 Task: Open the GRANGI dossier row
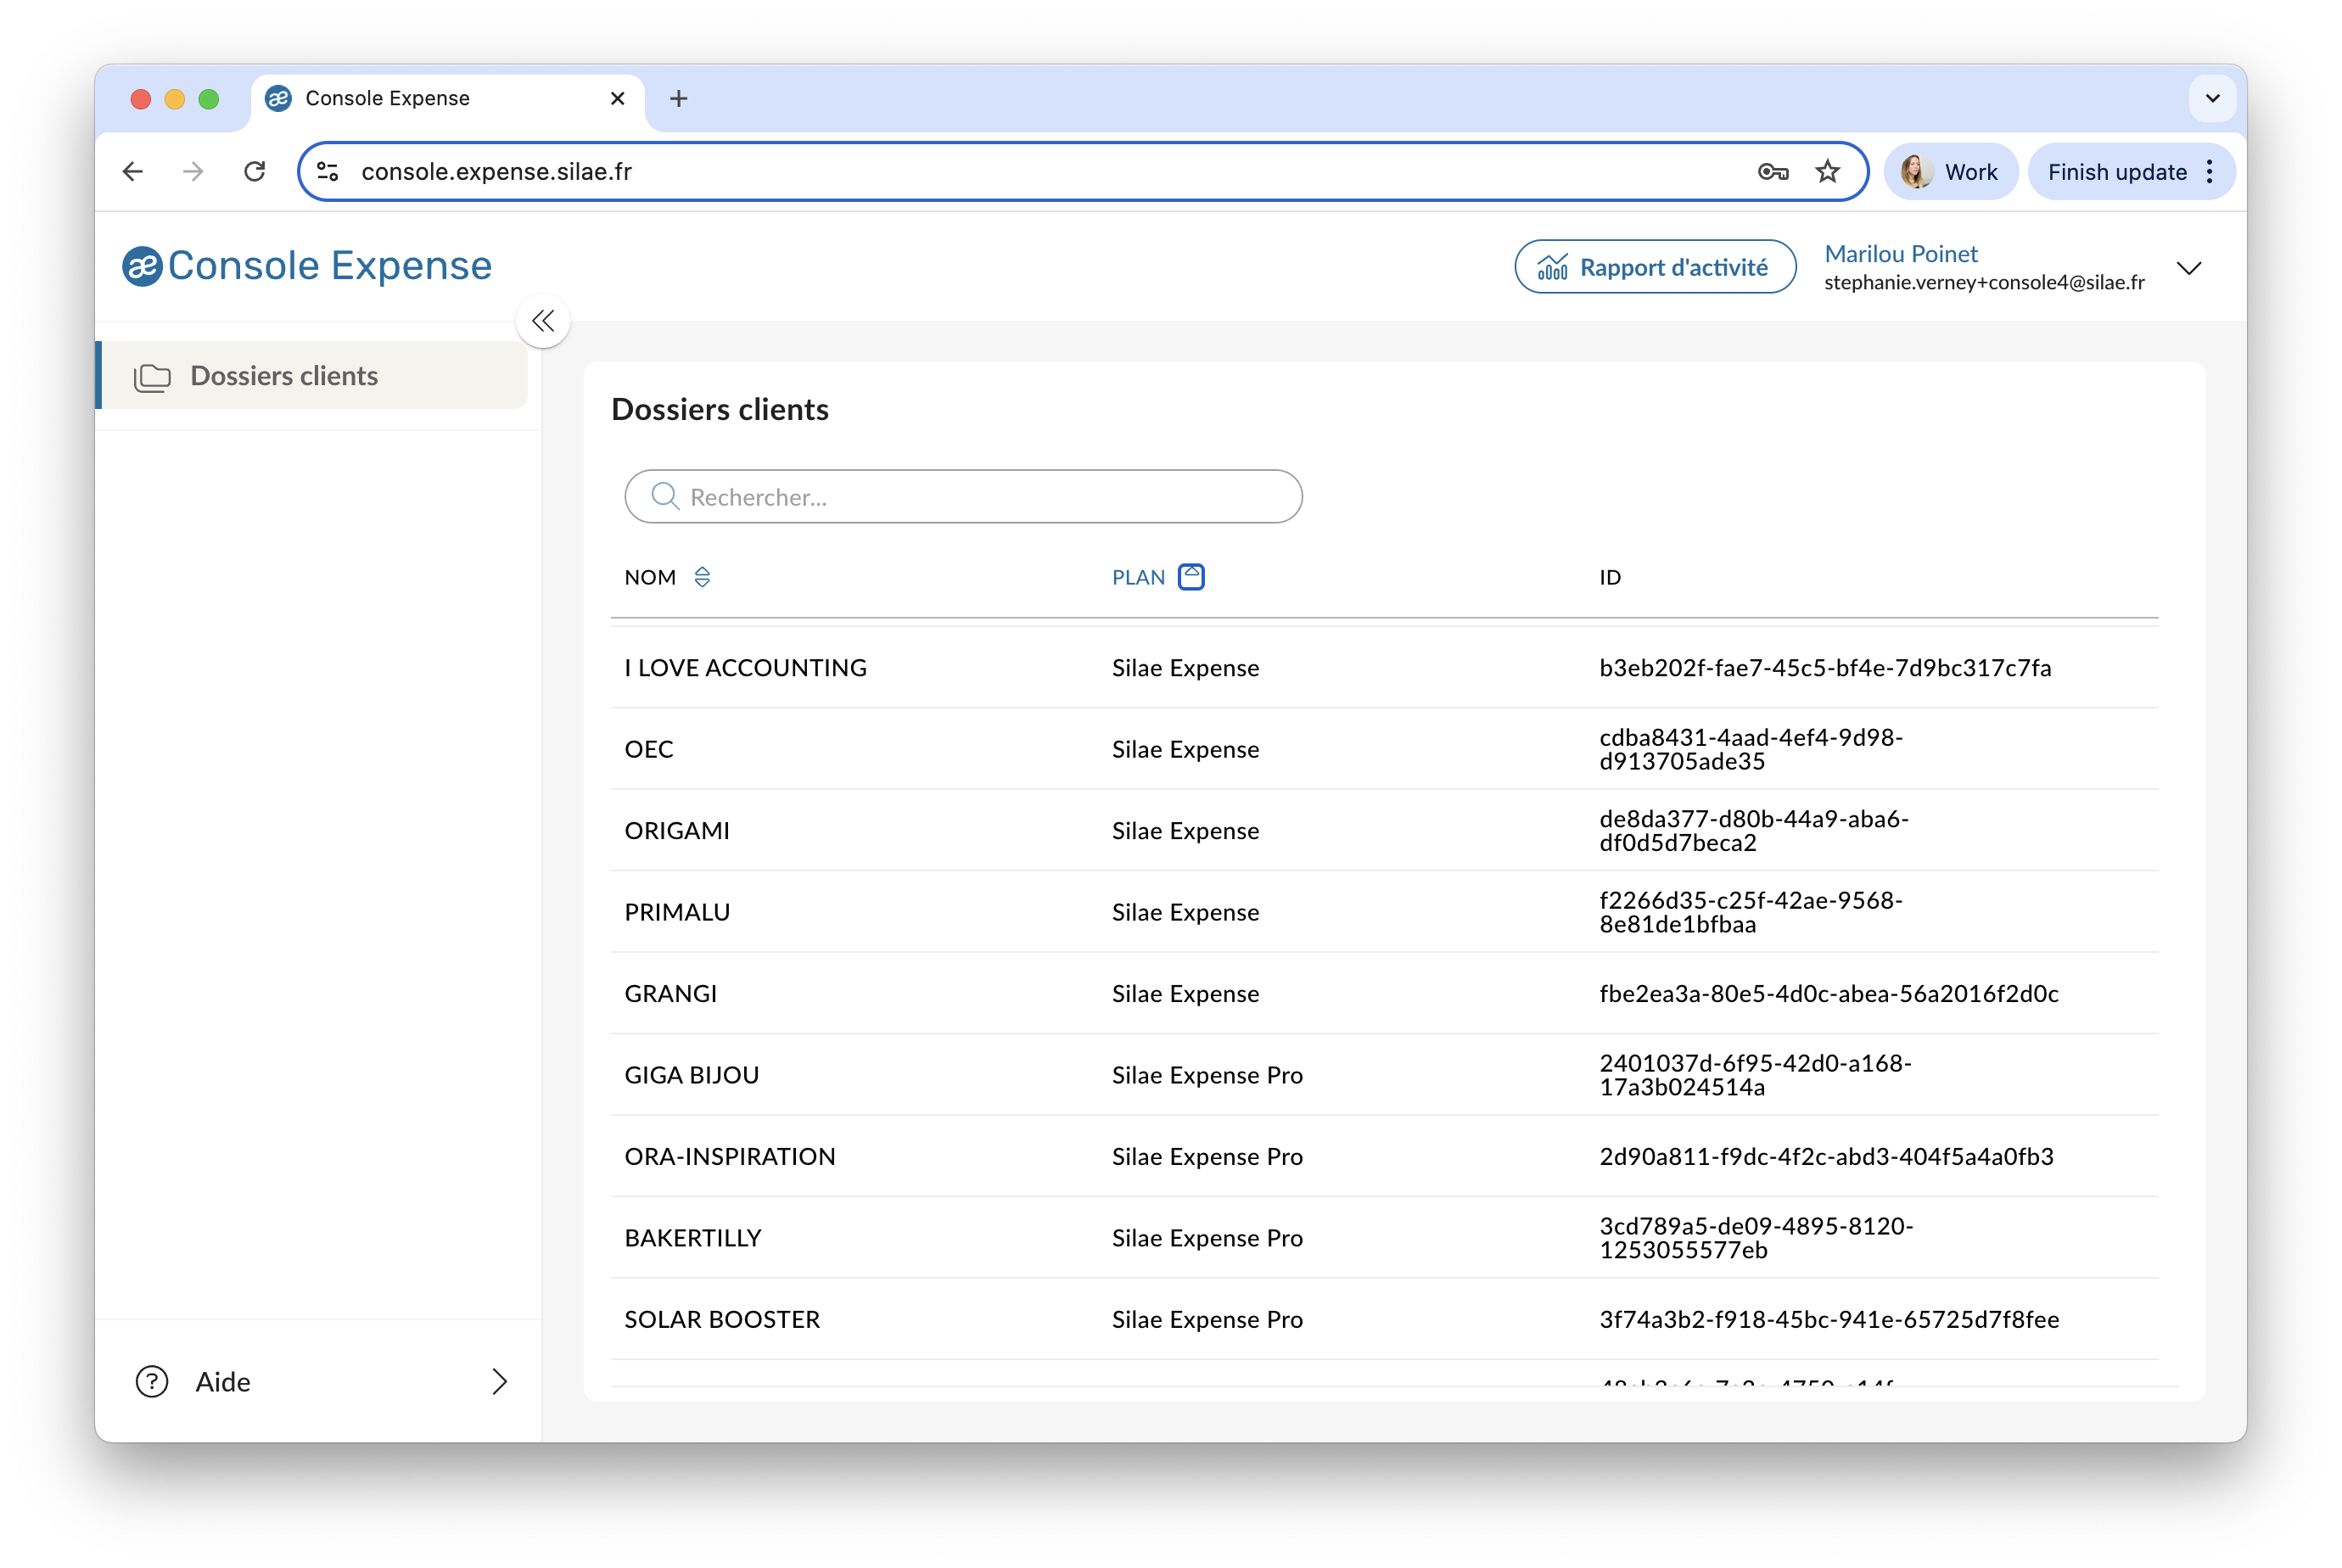1384,994
